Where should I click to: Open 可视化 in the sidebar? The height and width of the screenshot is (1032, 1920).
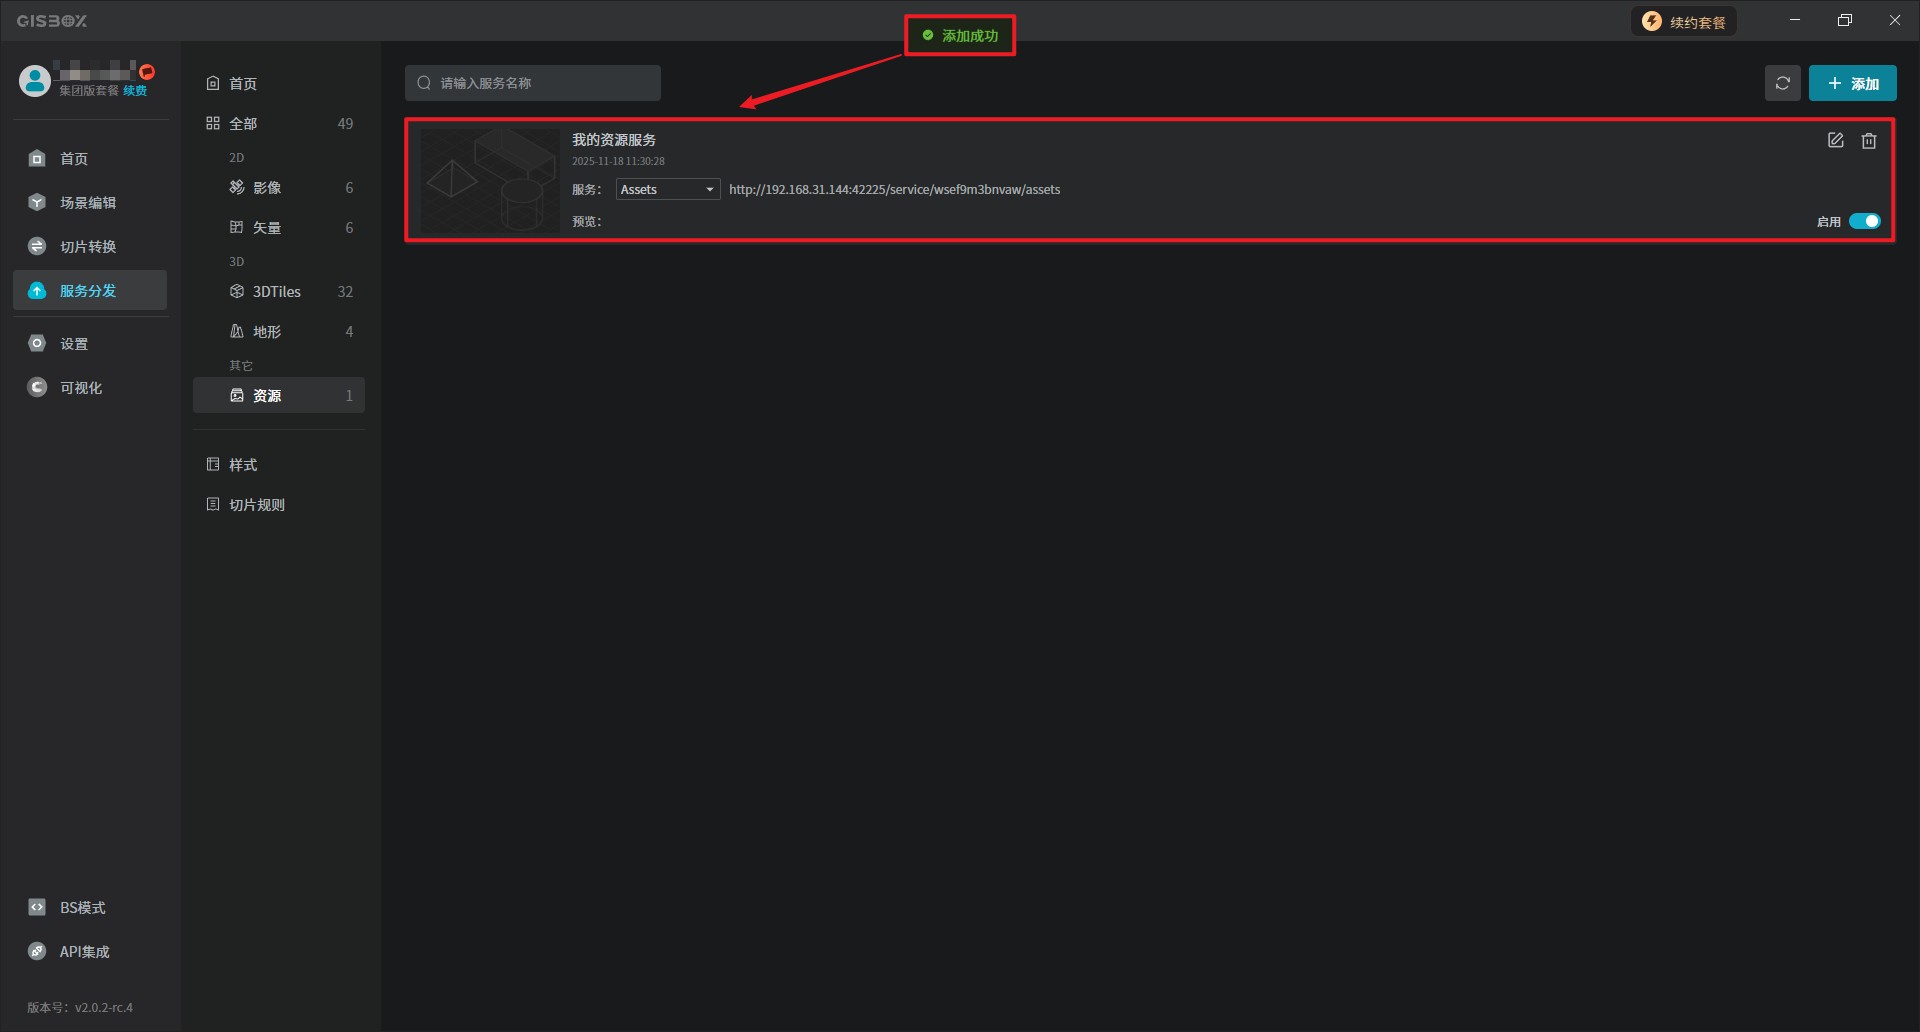[80, 388]
